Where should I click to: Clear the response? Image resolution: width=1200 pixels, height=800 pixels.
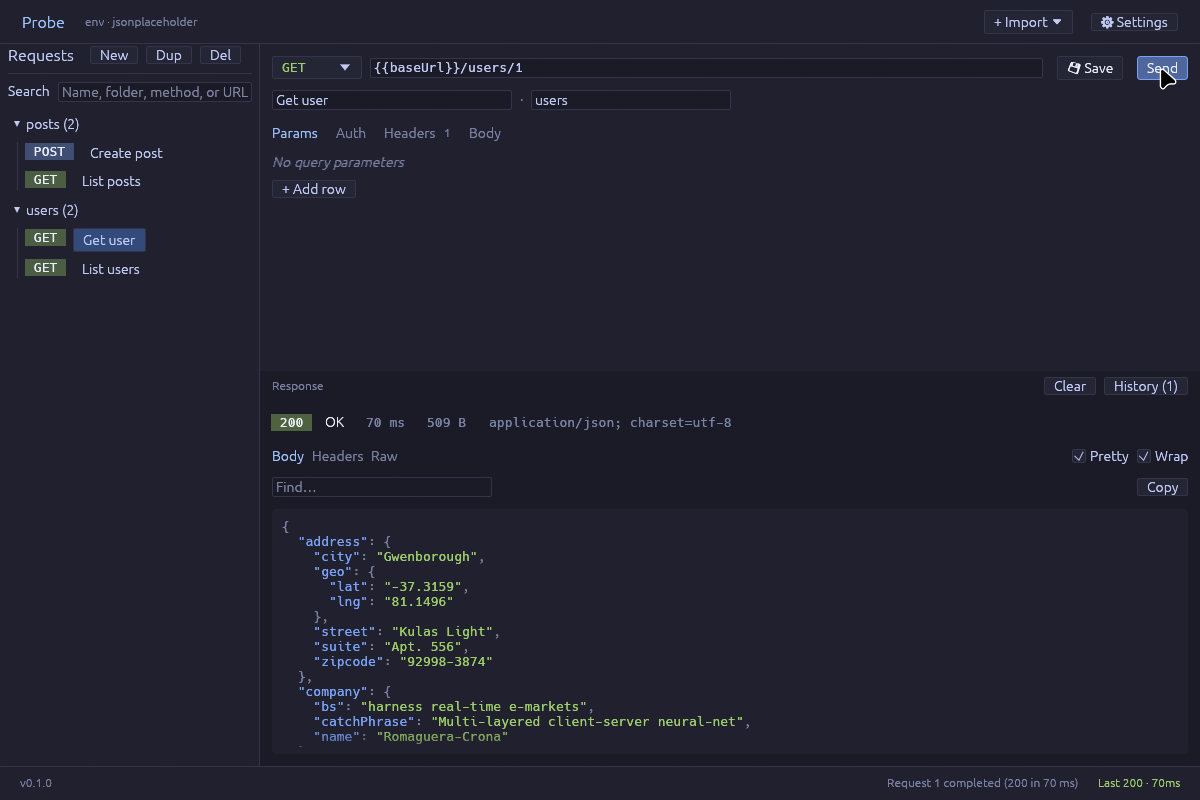click(x=1070, y=386)
